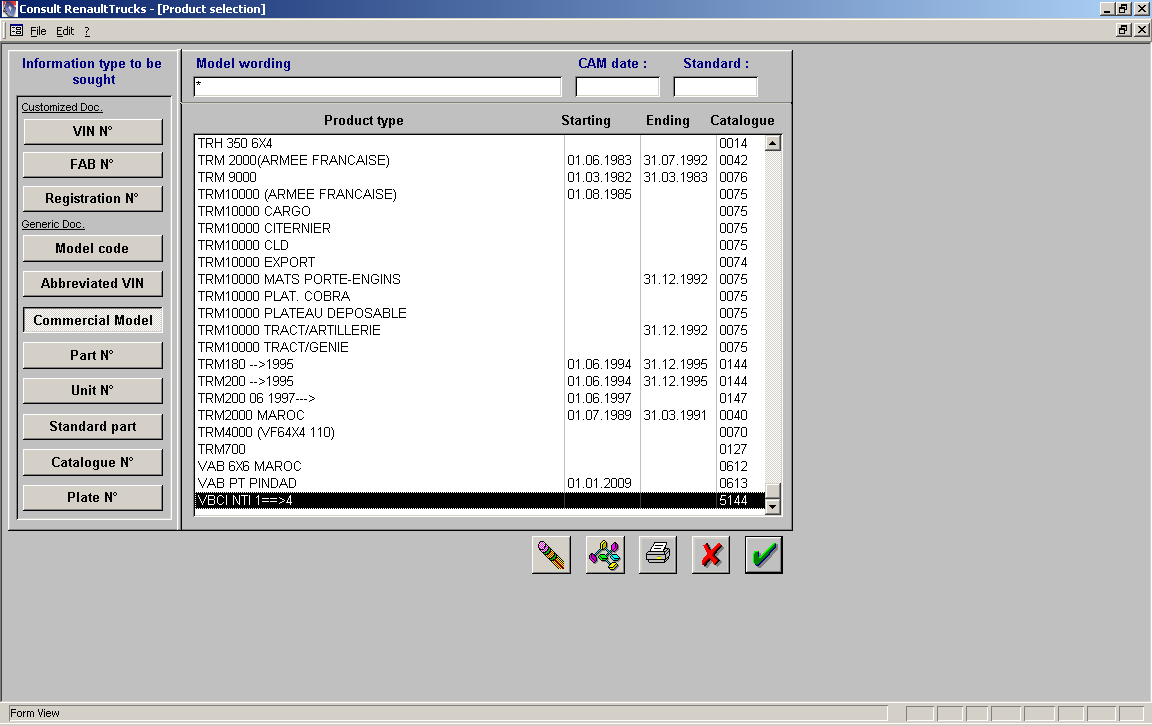The image size is (1152, 726).
Task: Click the colorful group search icon button
Action: coord(605,555)
